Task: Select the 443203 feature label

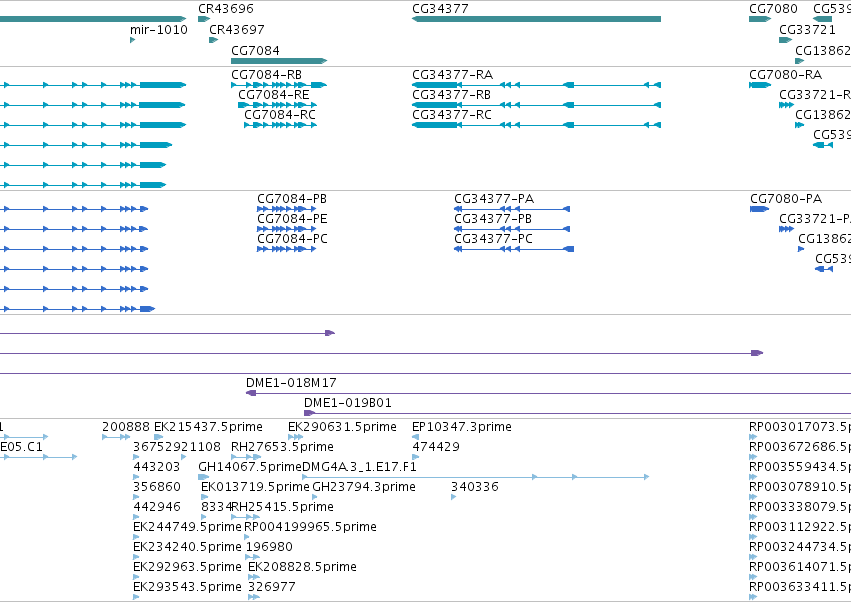Action: point(156,467)
